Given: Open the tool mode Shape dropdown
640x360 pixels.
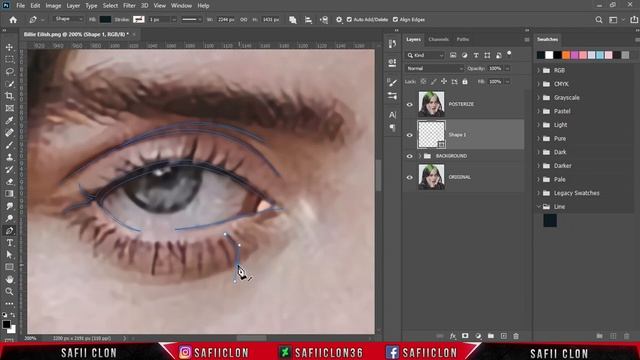Looking at the screenshot, I should click(x=68, y=19).
